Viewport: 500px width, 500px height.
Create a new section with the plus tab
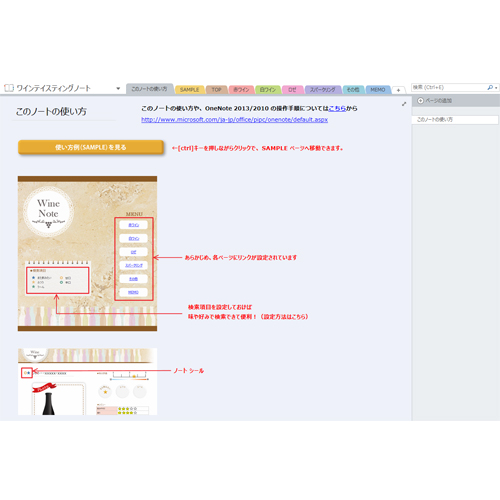click(398, 90)
